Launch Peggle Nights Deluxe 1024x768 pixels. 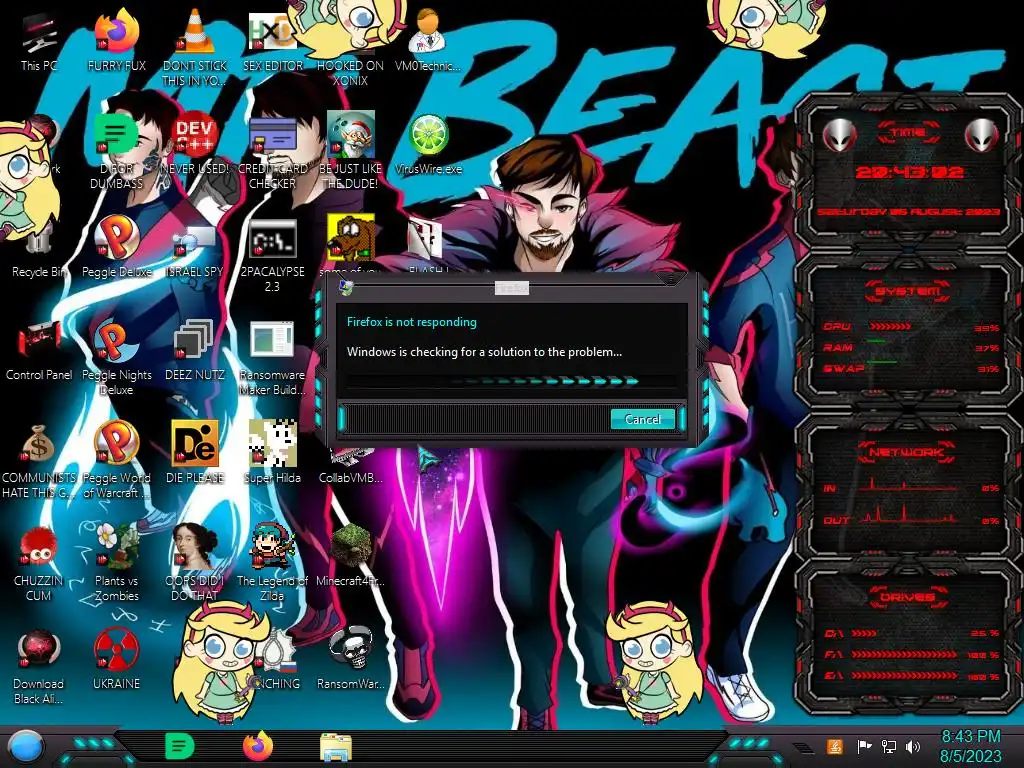116,357
